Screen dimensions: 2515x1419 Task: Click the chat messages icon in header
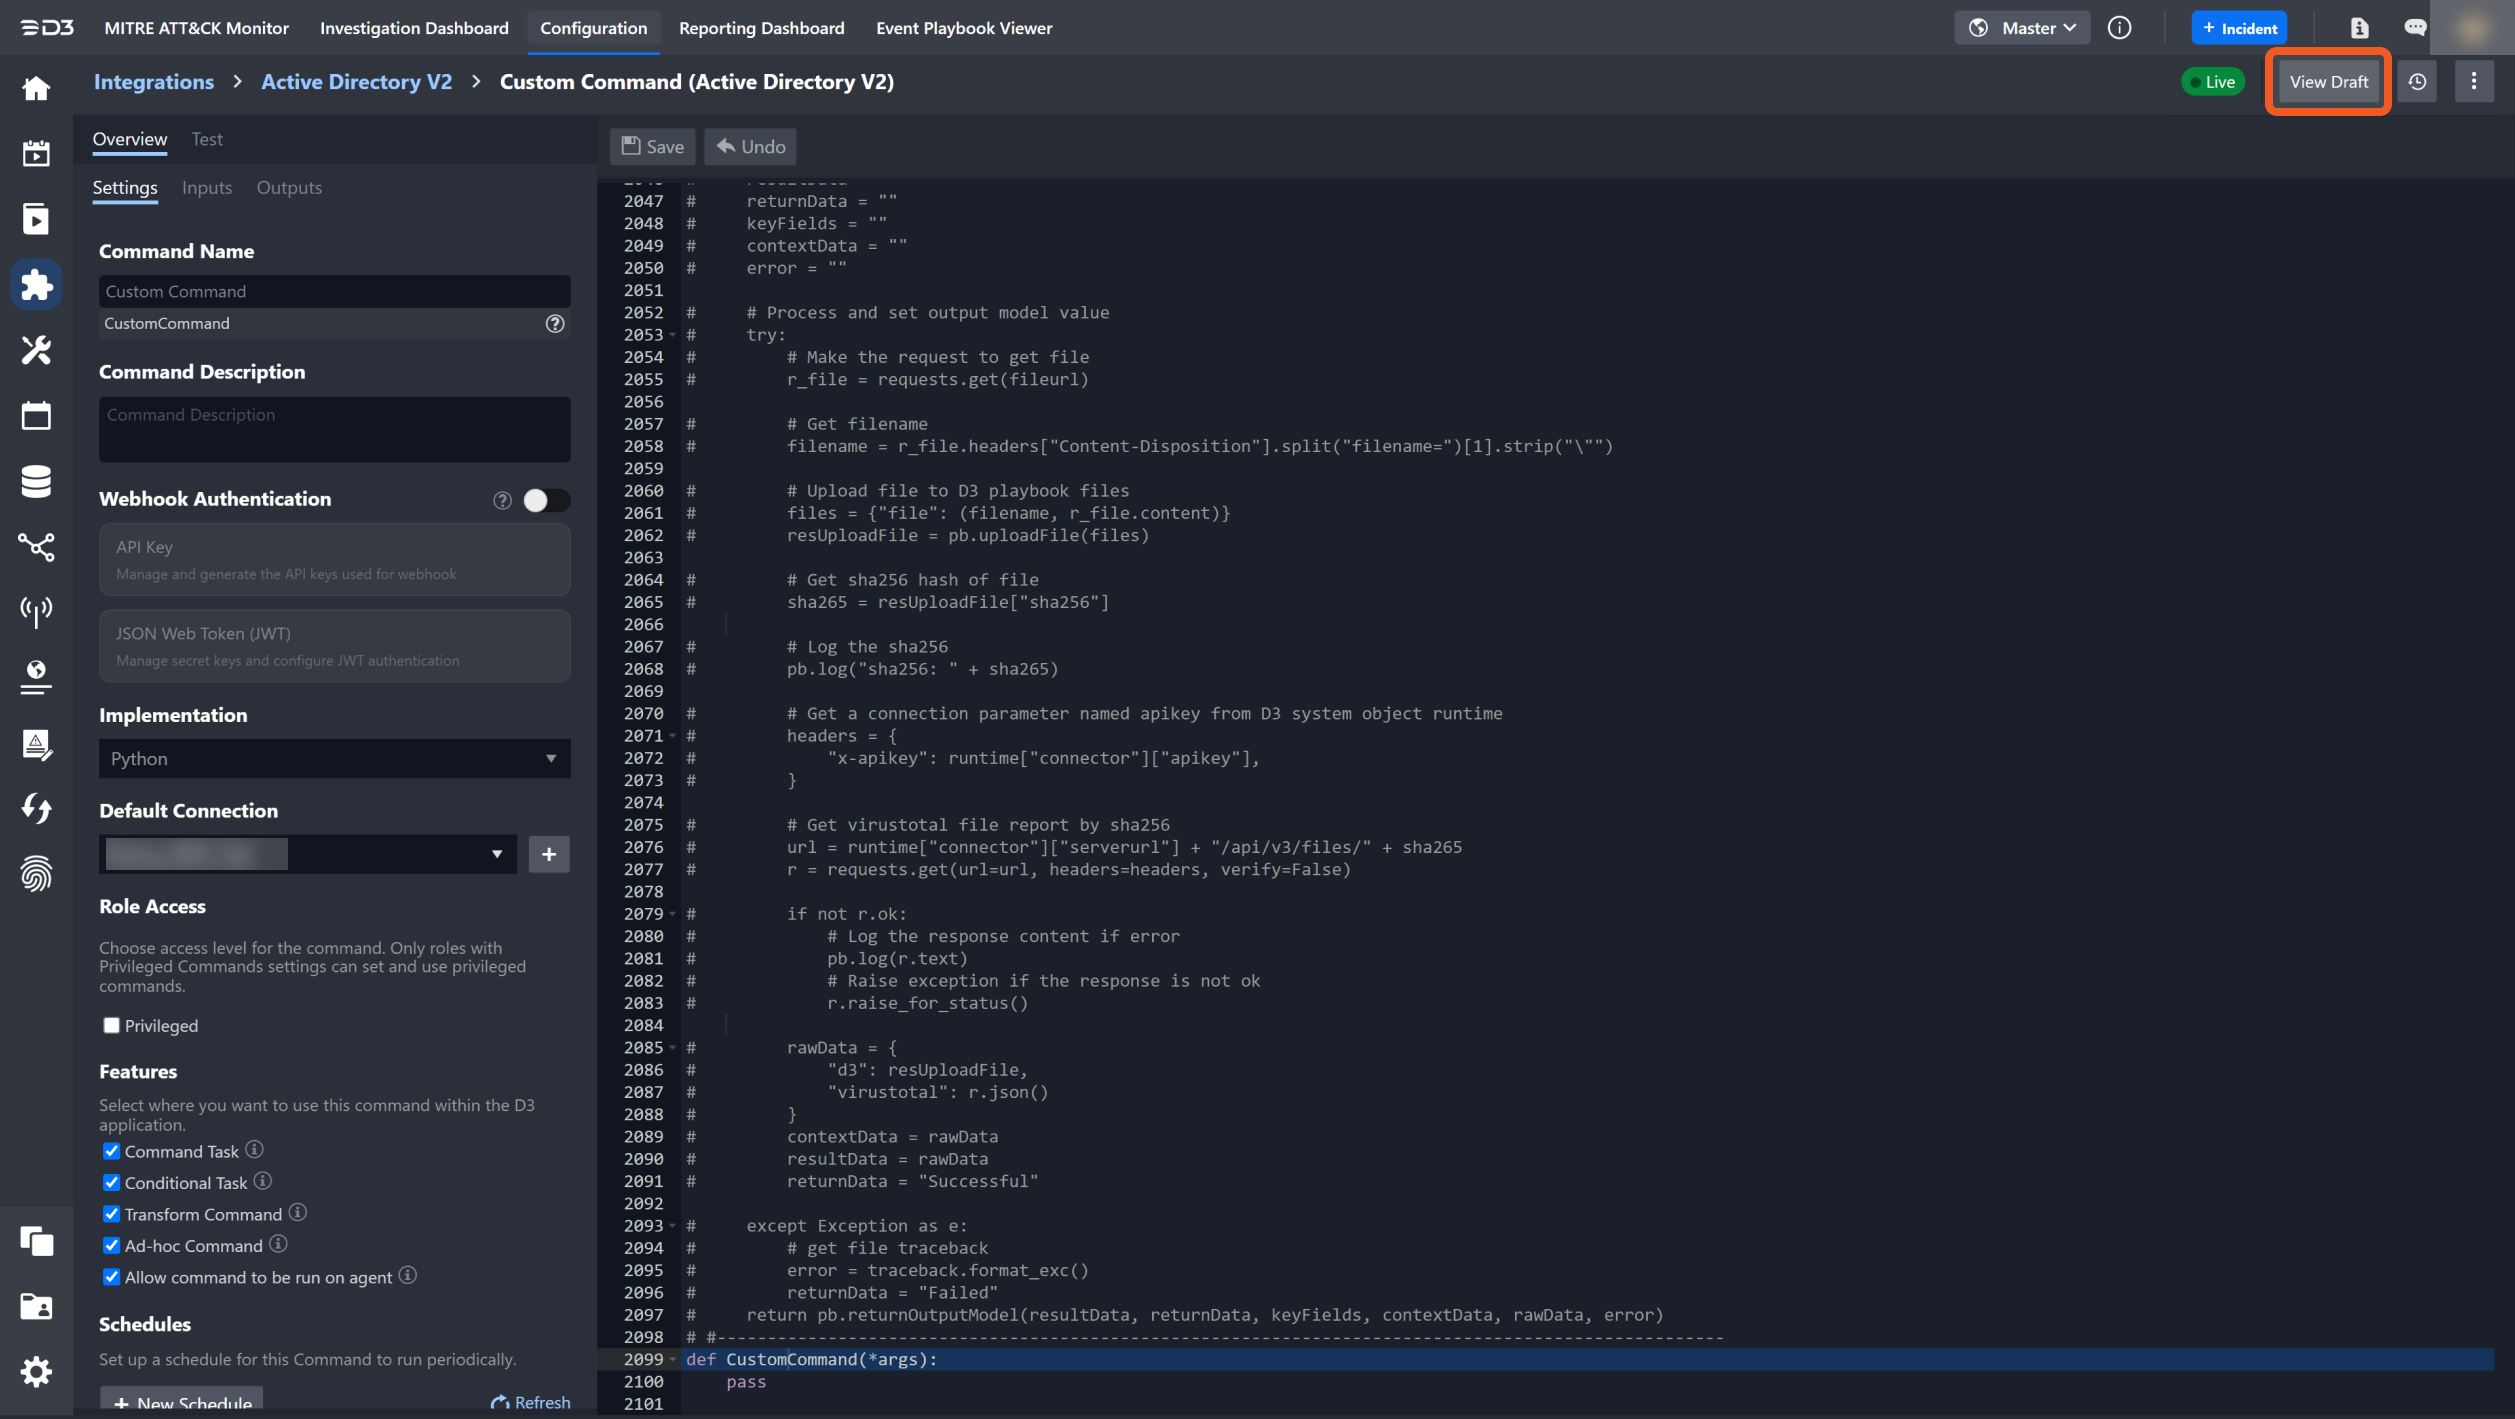click(x=2415, y=28)
